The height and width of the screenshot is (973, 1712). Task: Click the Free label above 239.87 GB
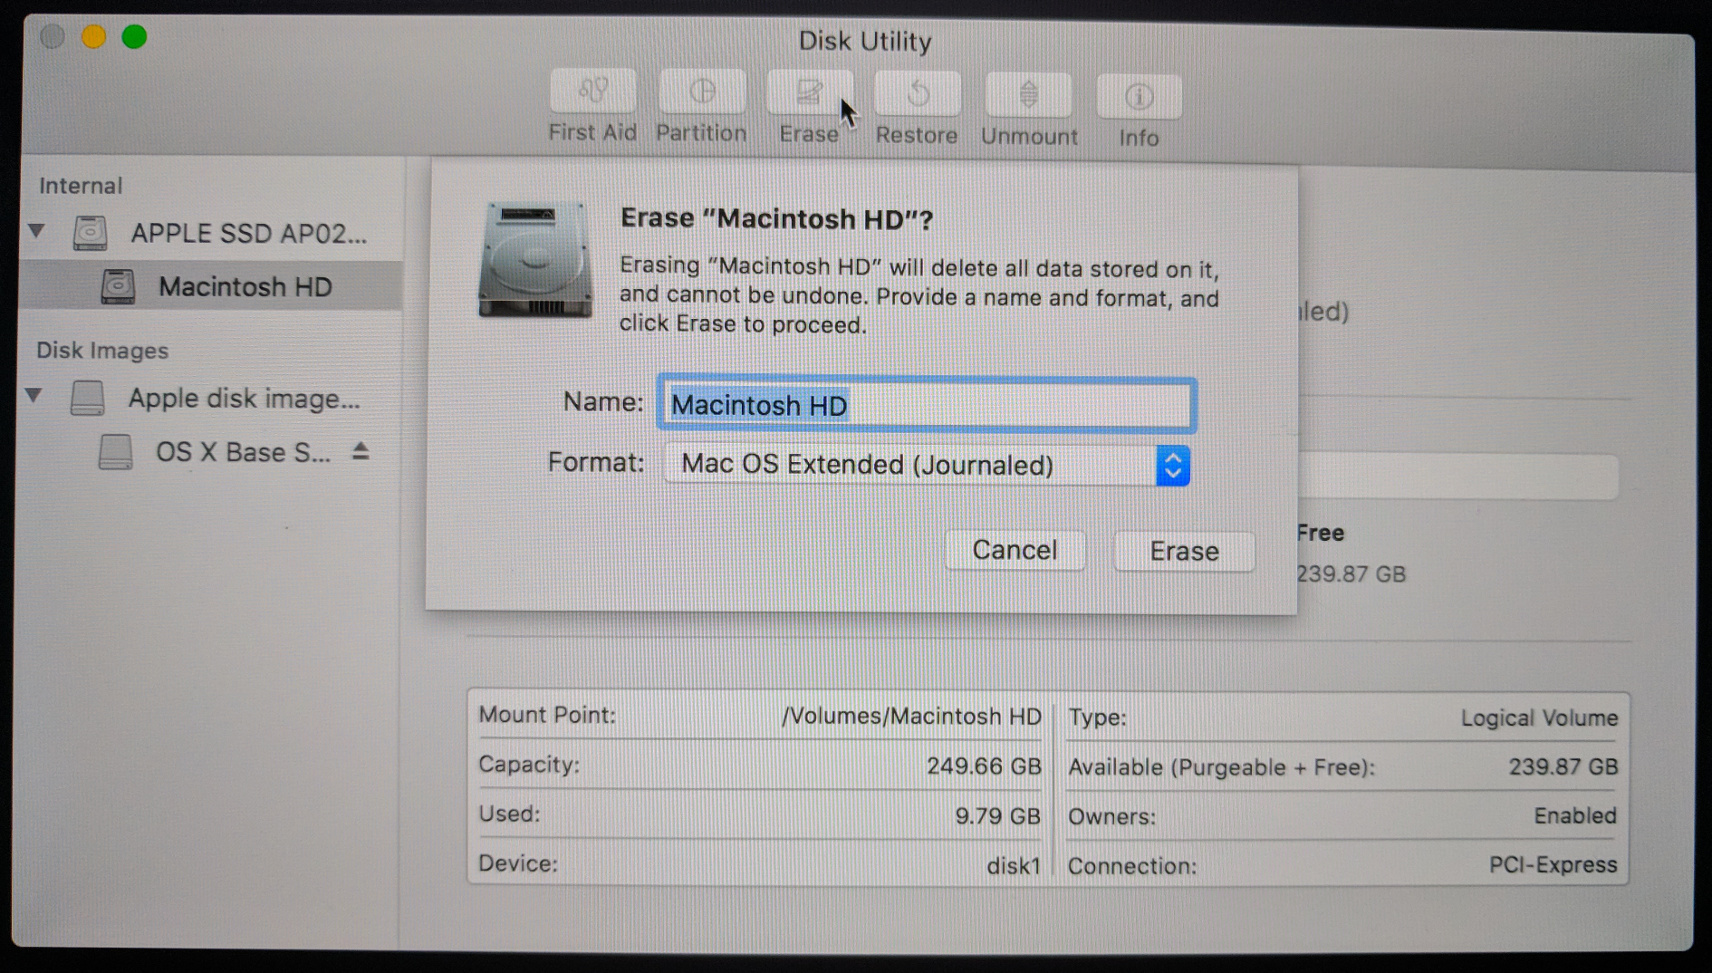pos(1320,533)
